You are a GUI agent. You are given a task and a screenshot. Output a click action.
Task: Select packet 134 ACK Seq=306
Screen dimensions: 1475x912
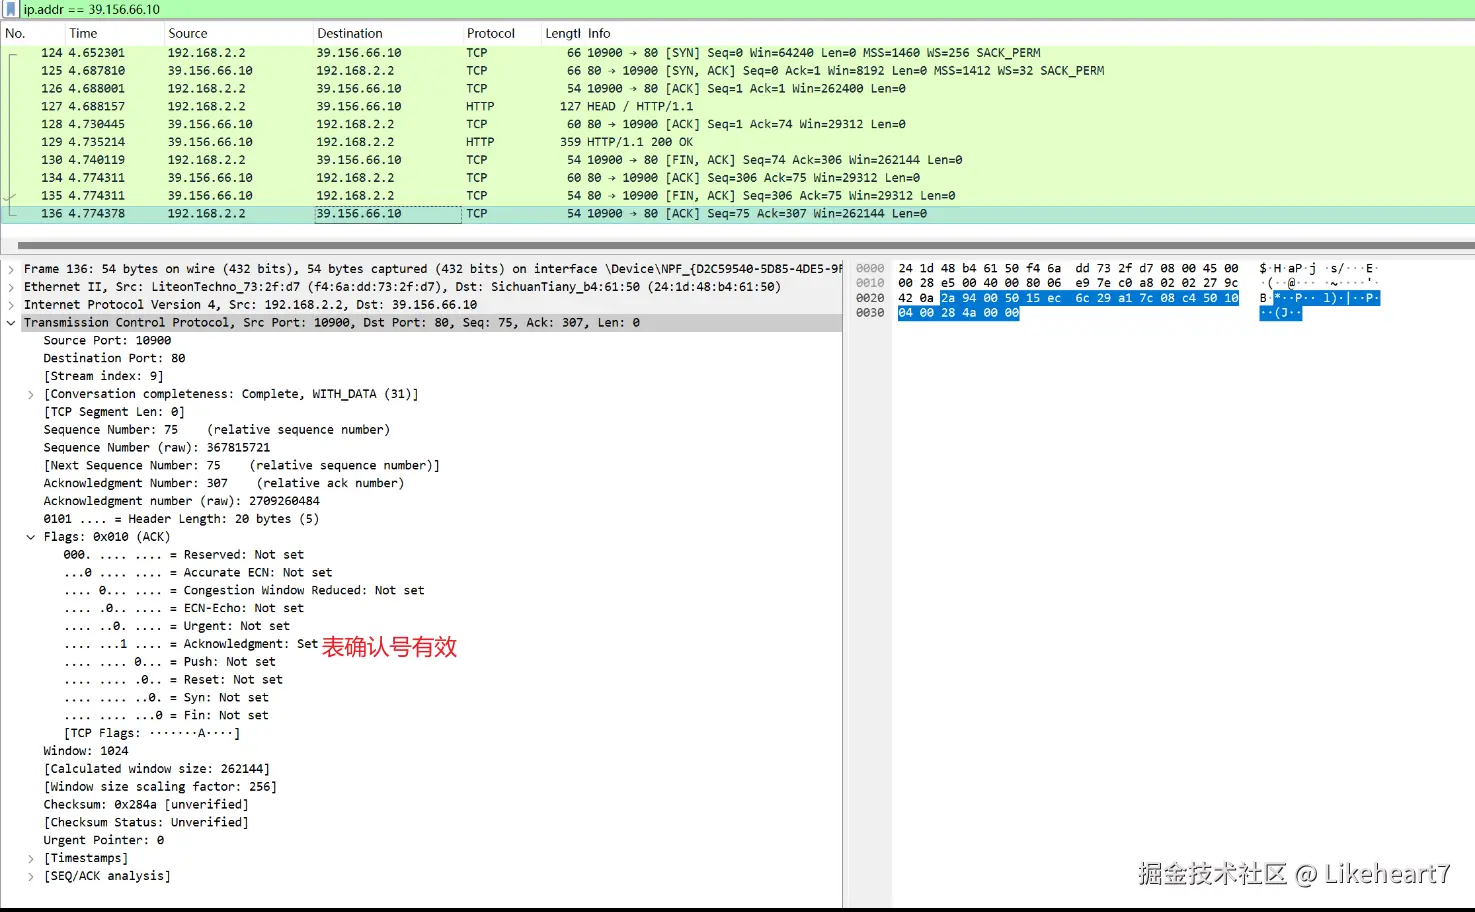point(738,178)
